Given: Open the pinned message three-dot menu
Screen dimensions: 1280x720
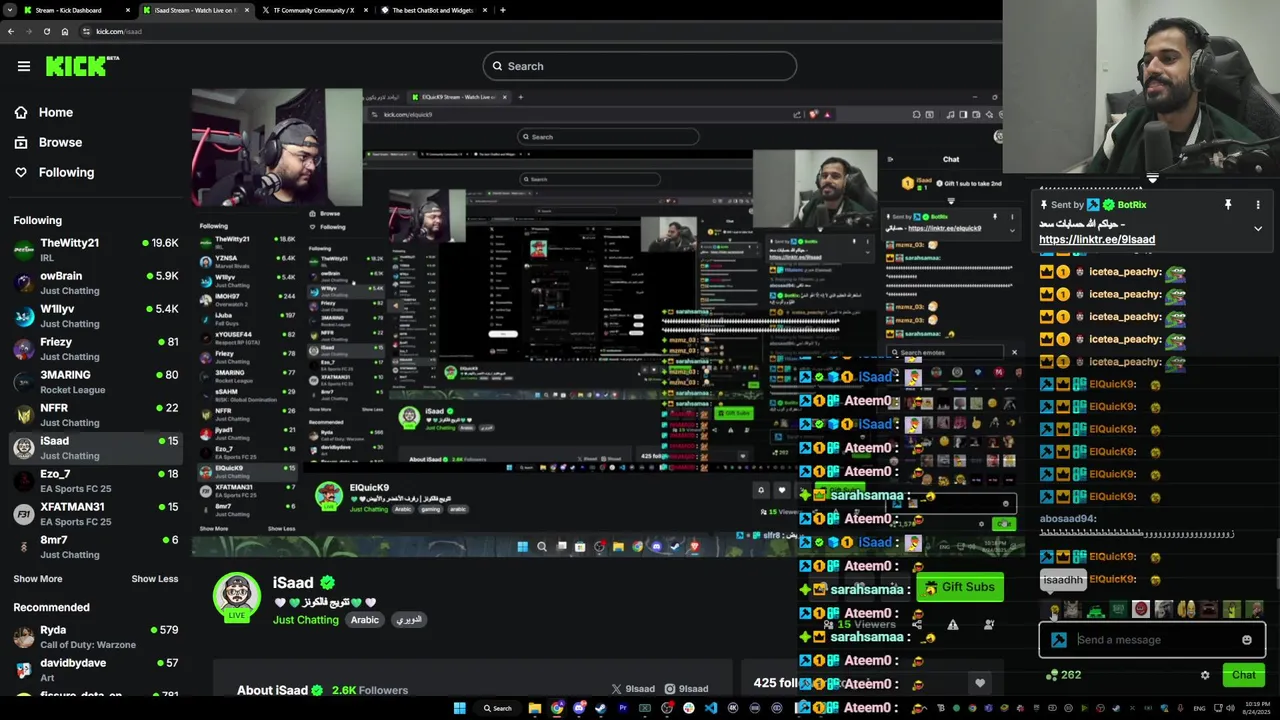Looking at the screenshot, I should pyautogui.click(x=1258, y=205).
